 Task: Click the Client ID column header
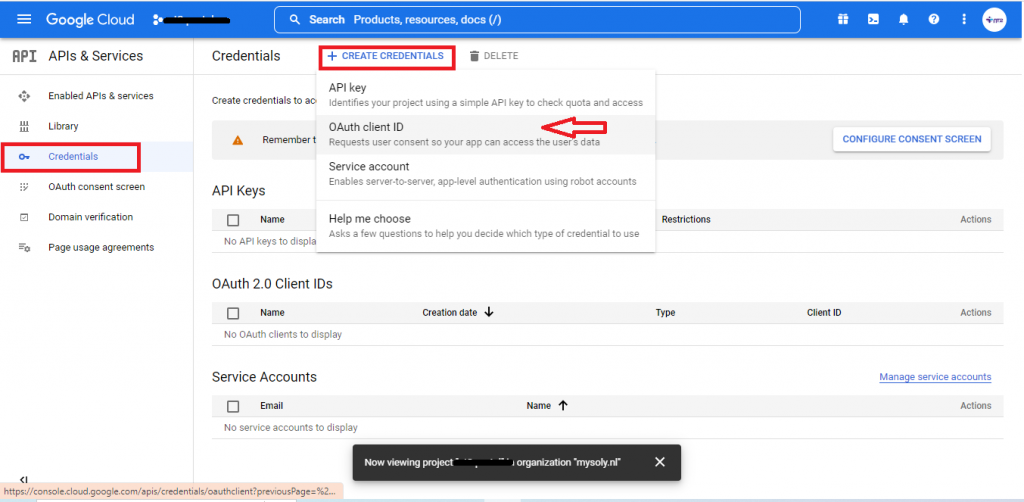(824, 313)
